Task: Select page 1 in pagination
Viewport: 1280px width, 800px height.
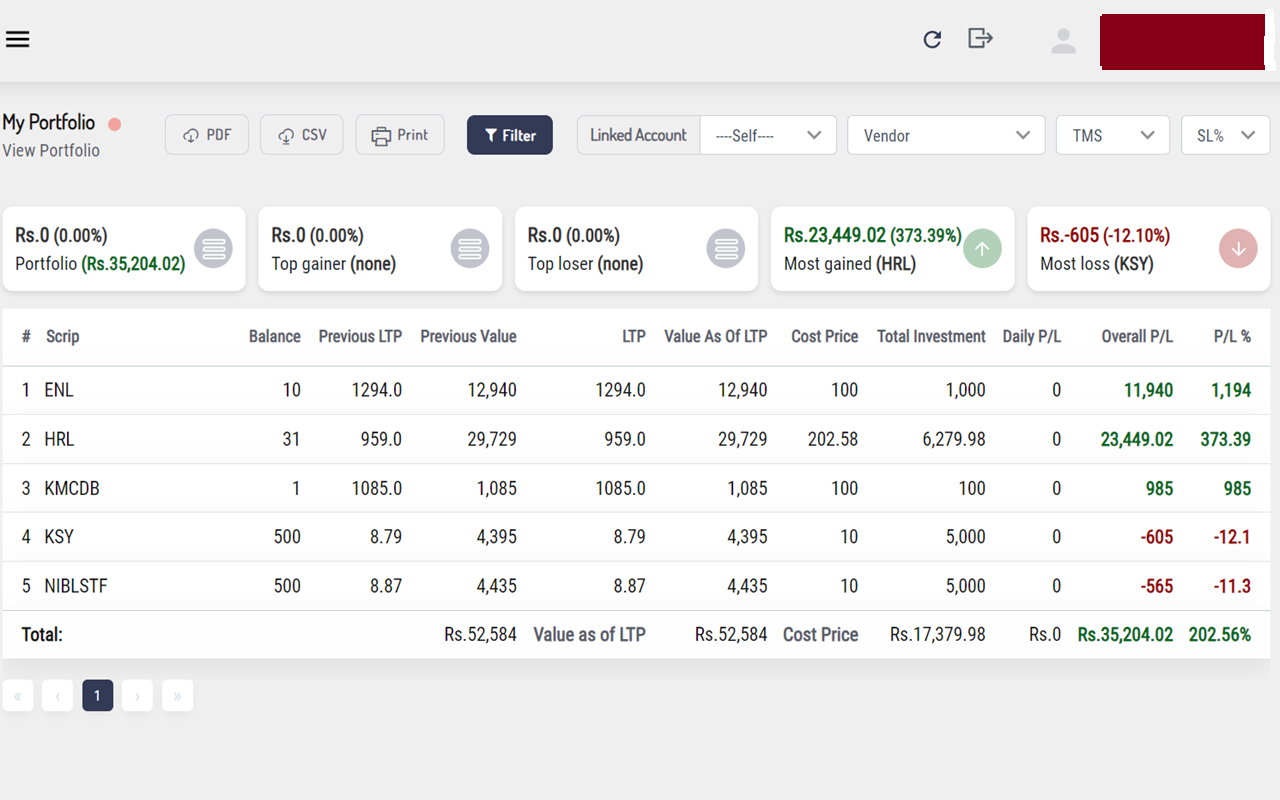Action: [x=97, y=696]
